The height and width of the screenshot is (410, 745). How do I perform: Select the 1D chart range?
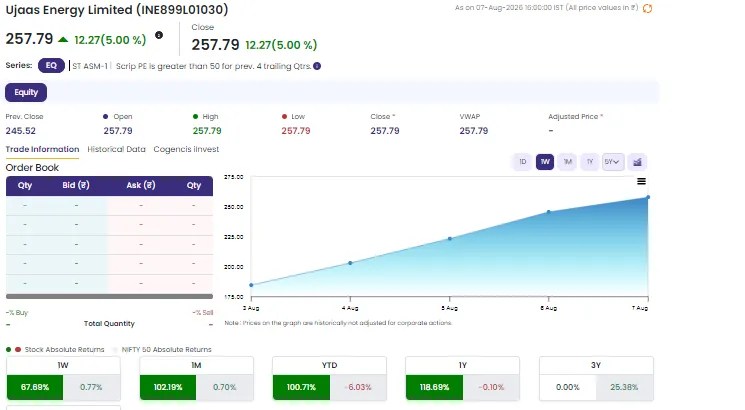click(523, 162)
